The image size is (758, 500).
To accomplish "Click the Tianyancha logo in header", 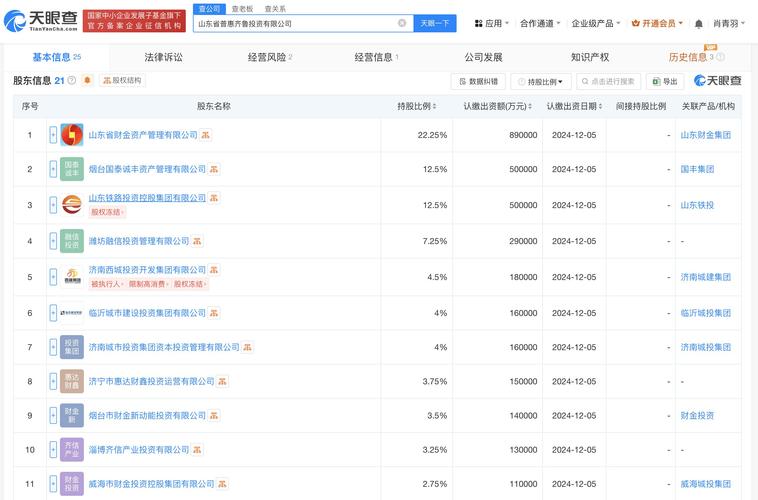I will tap(41, 21).
